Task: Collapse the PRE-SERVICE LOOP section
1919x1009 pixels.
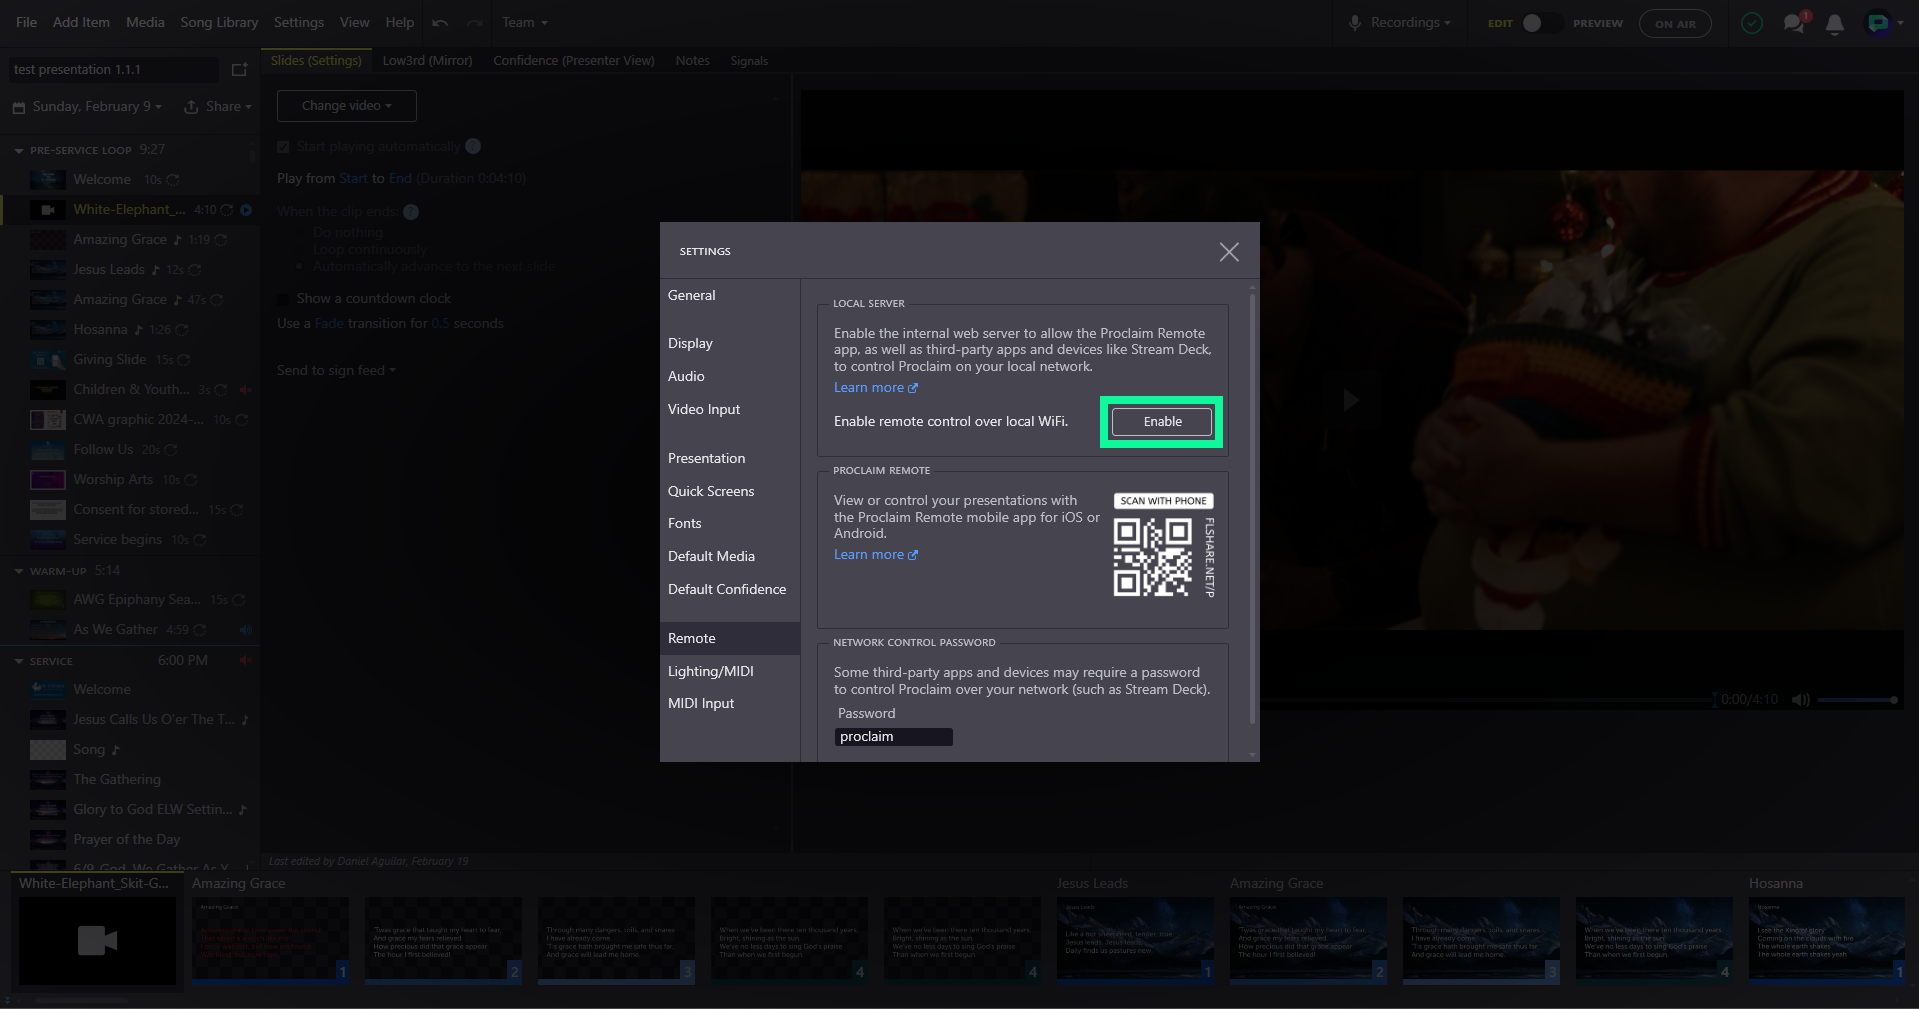Action: point(19,150)
